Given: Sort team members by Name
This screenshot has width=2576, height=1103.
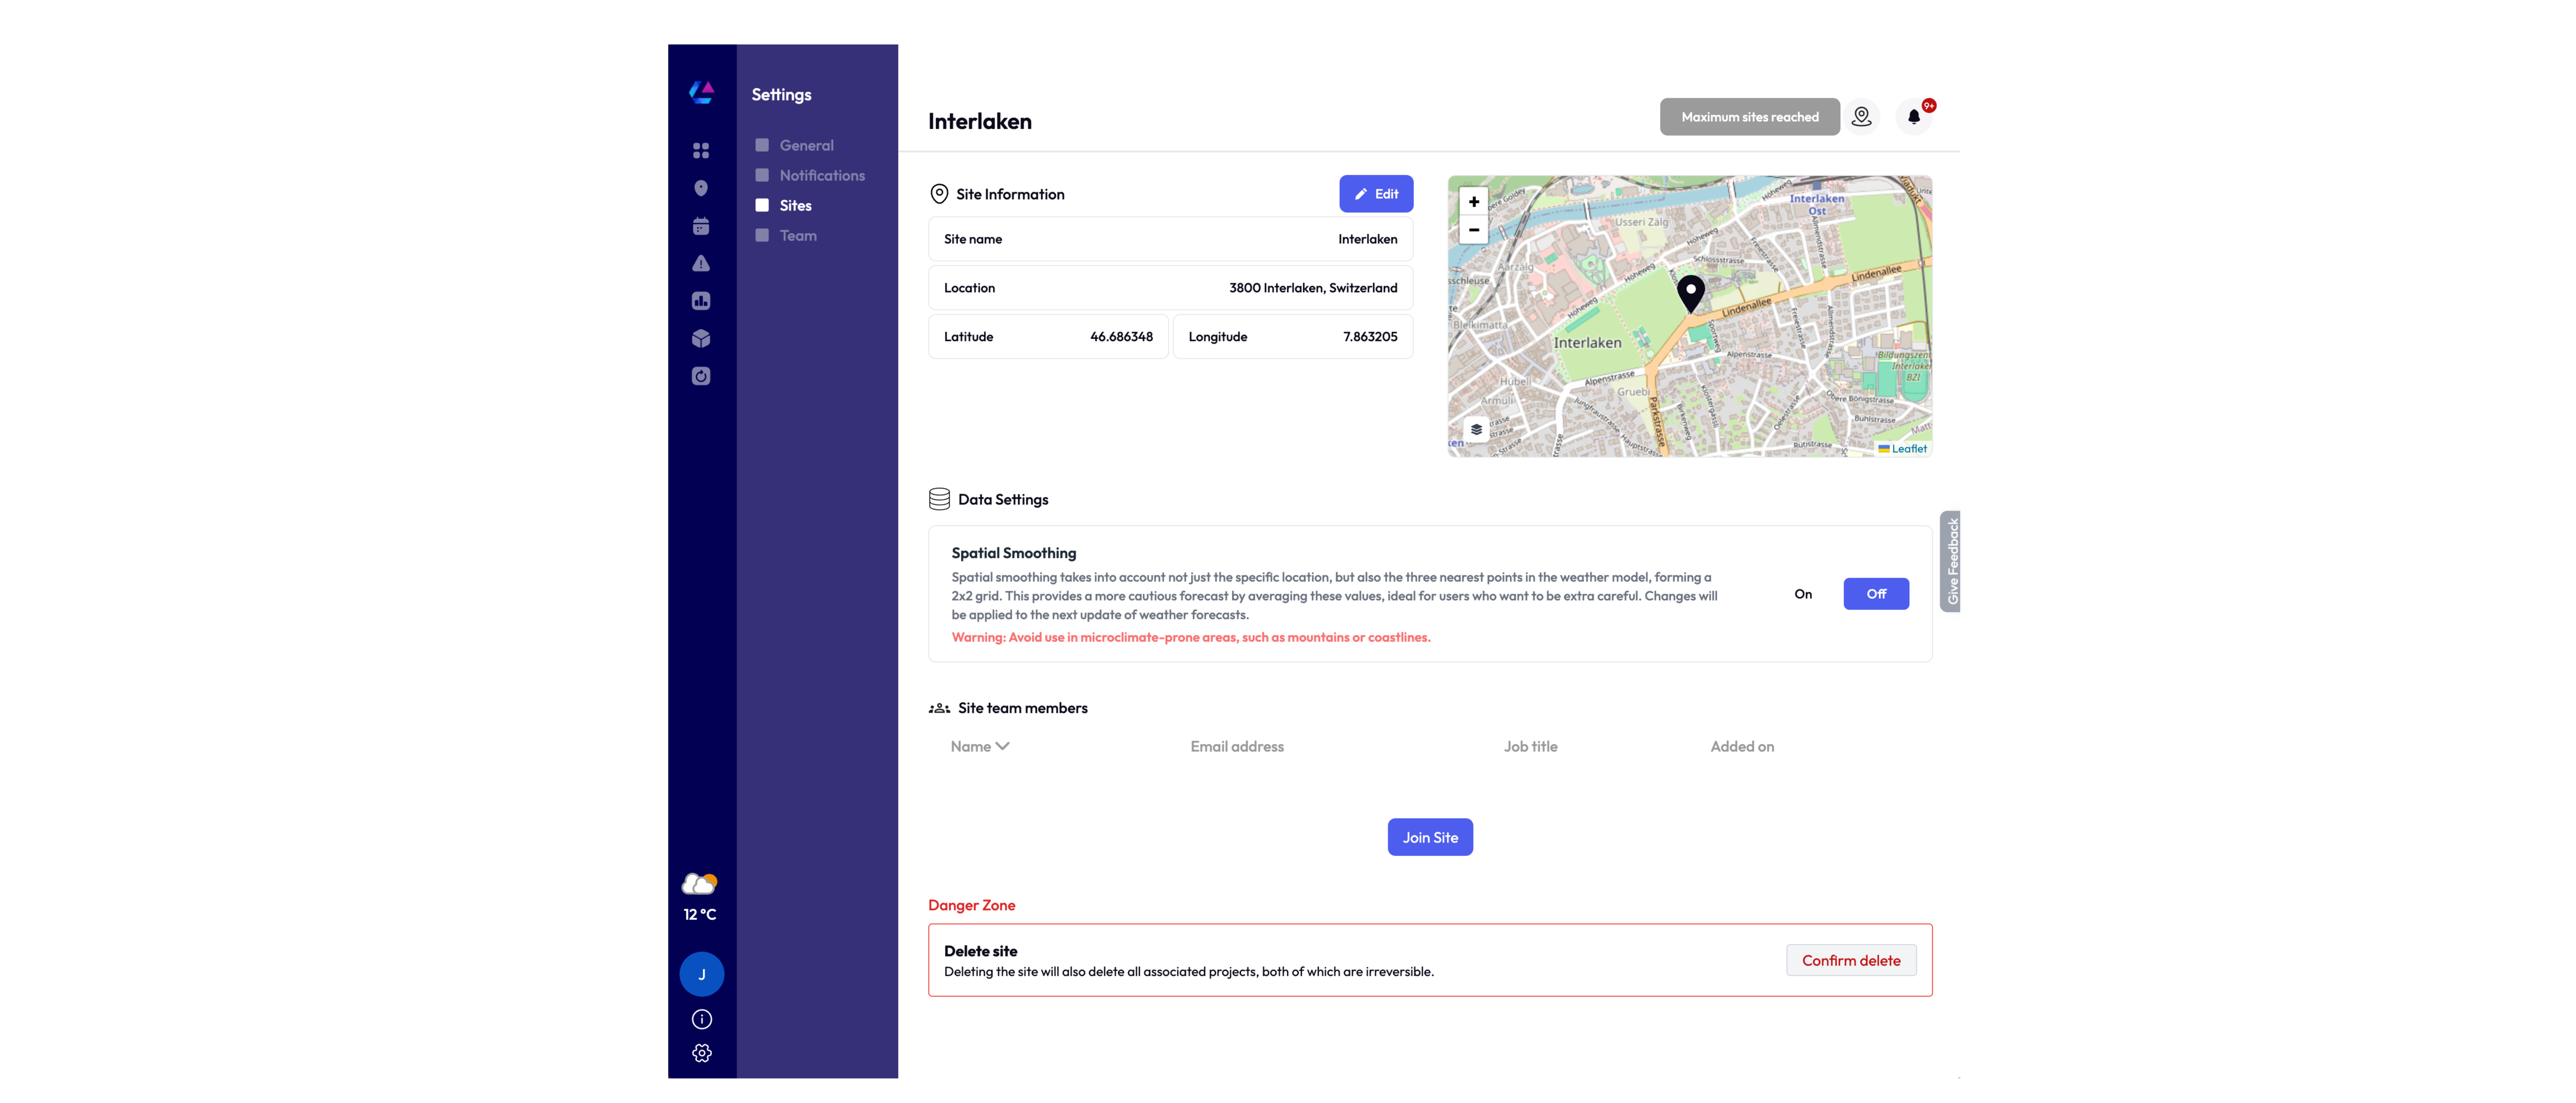Looking at the screenshot, I should tap(979, 746).
